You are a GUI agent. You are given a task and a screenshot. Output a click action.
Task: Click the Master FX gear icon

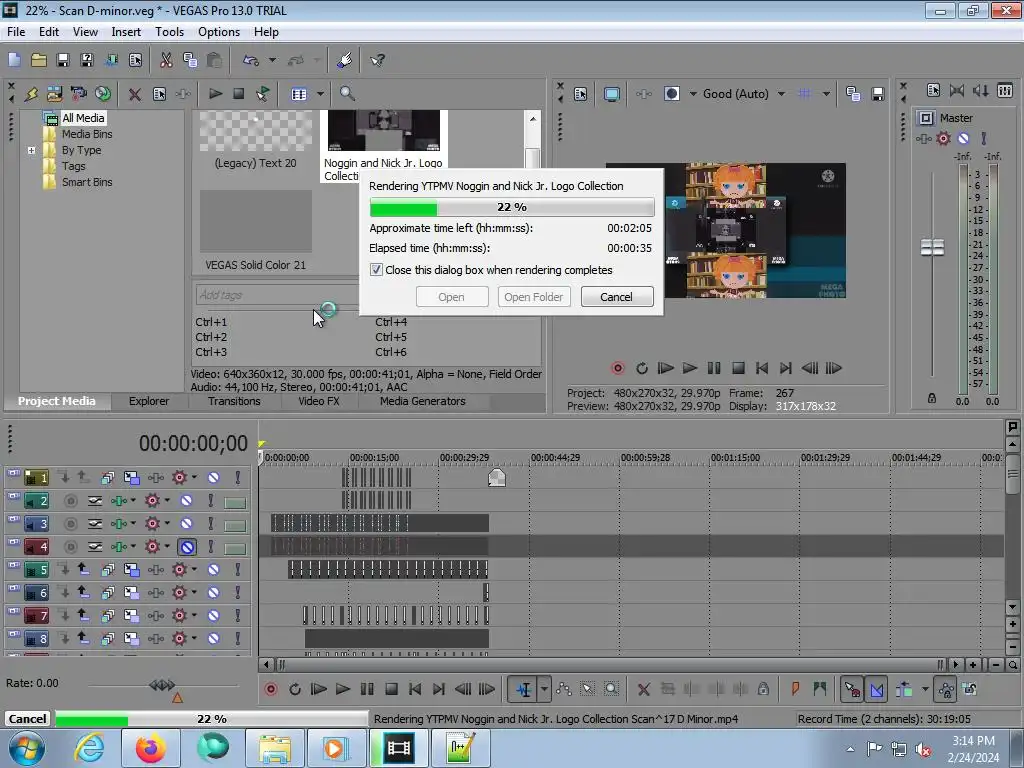click(x=944, y=138)
